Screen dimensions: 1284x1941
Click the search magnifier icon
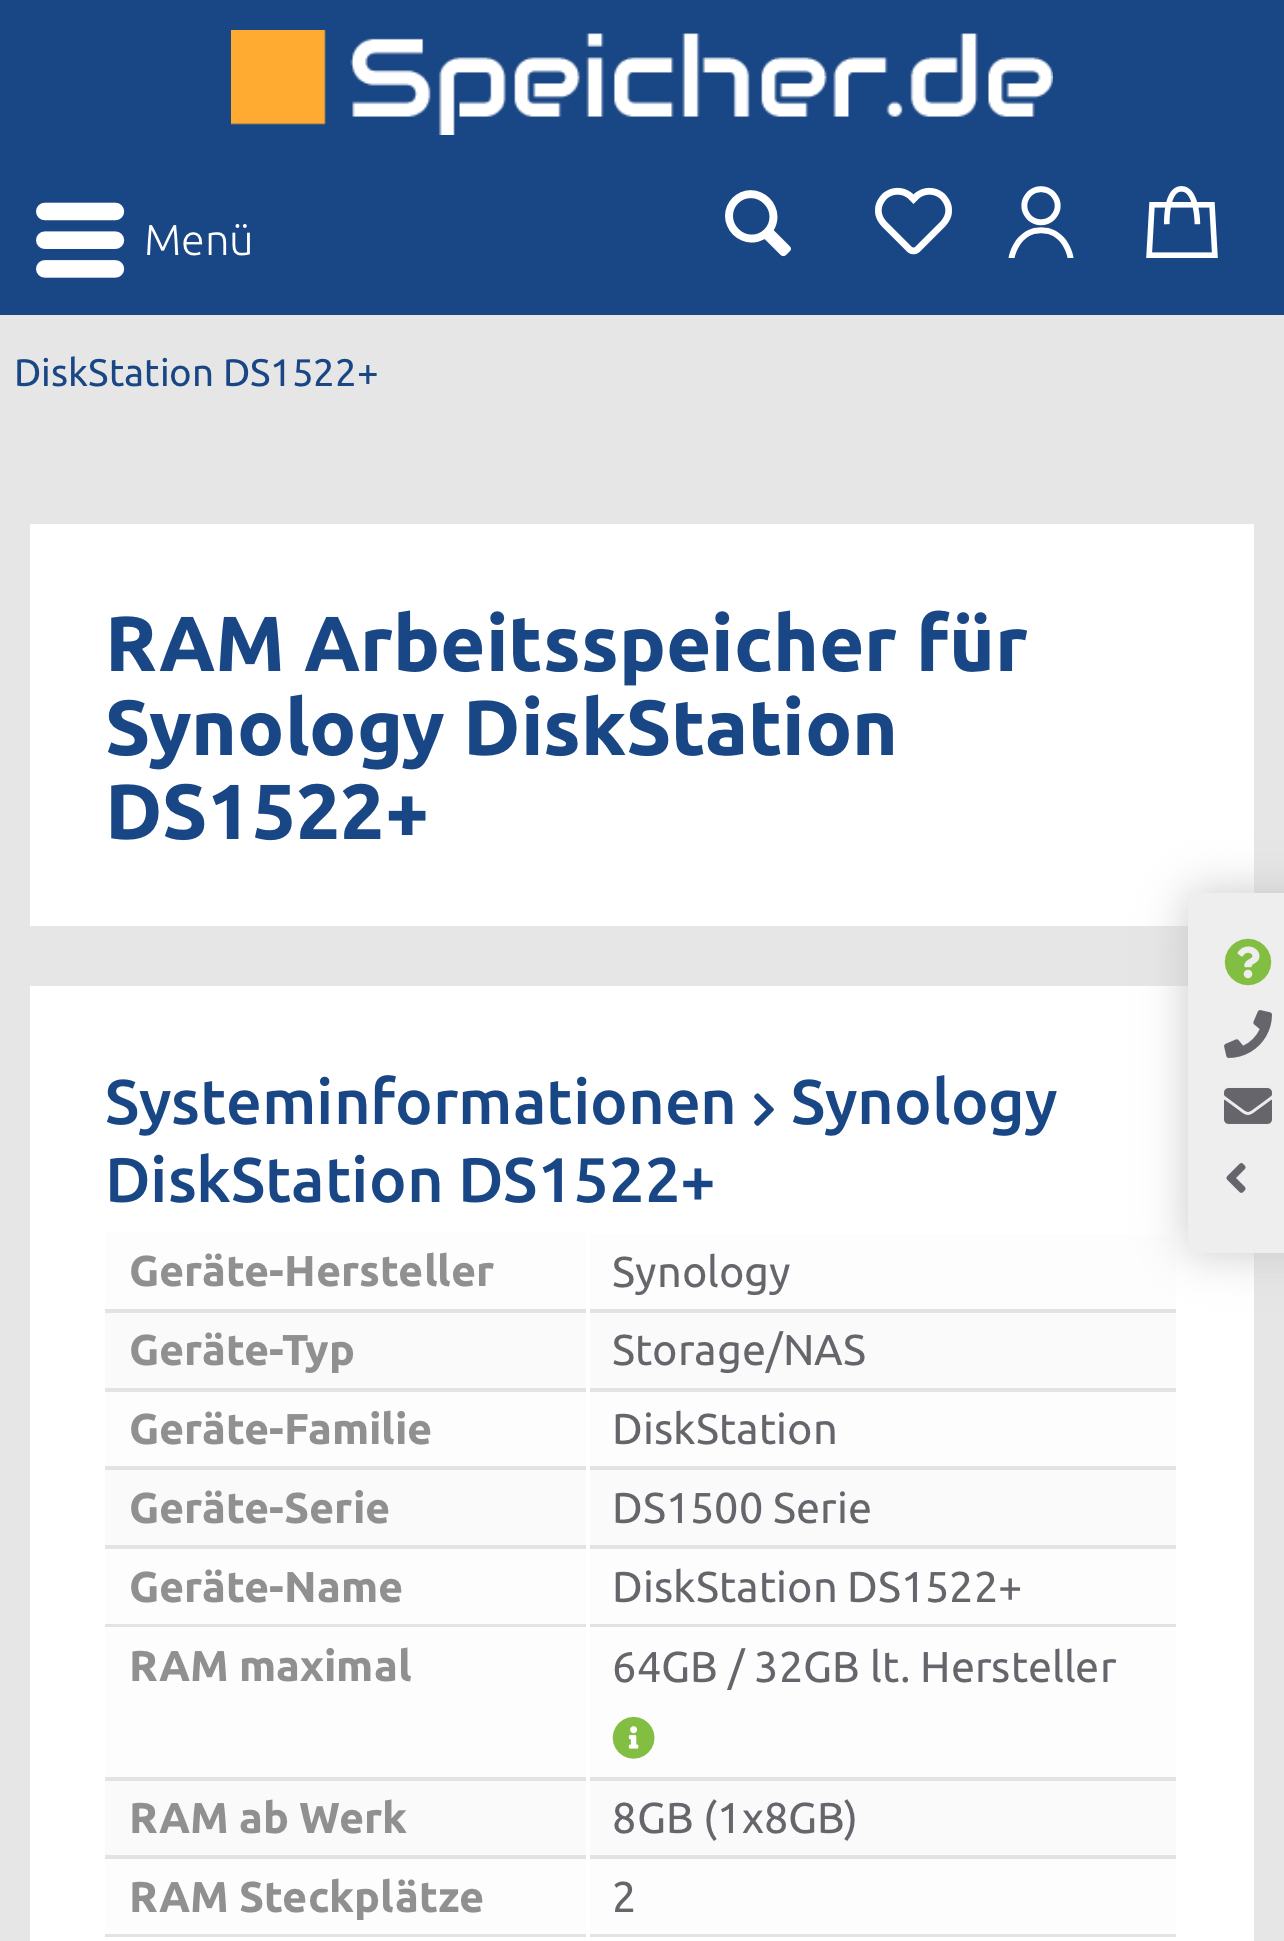[757, 223]
